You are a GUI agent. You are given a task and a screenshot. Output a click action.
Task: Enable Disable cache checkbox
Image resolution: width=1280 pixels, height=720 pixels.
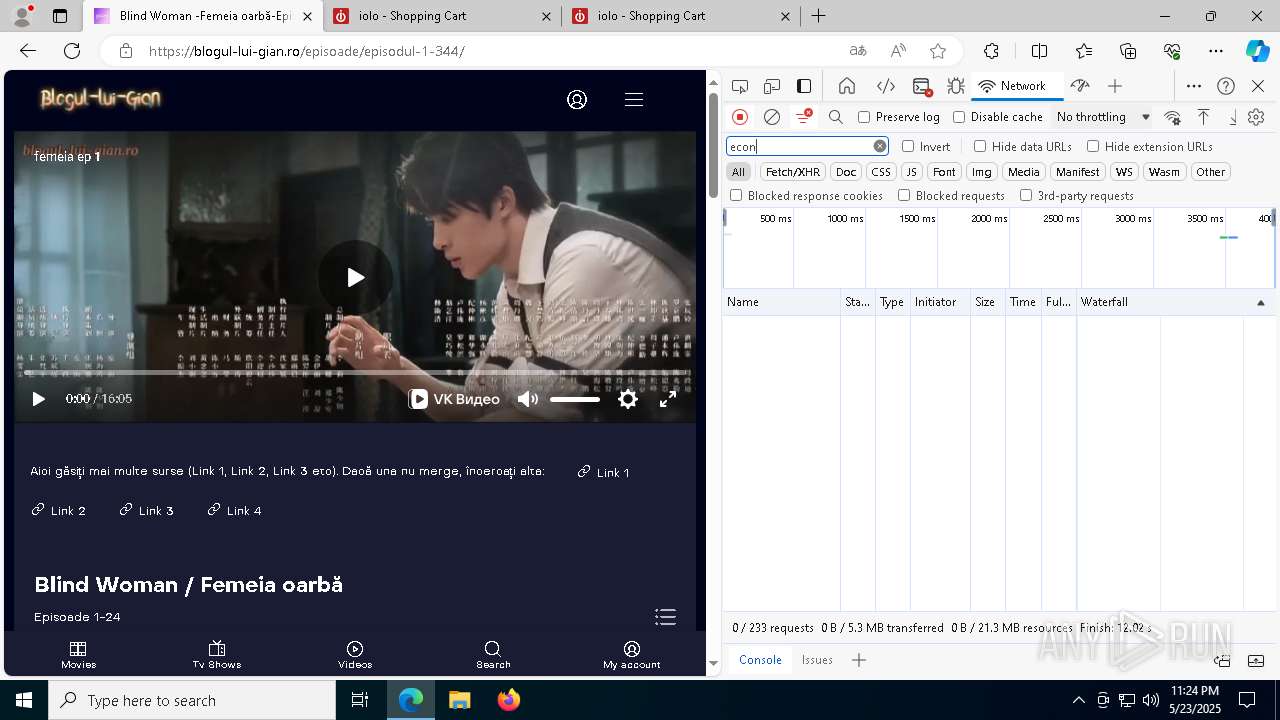[959, 117]
